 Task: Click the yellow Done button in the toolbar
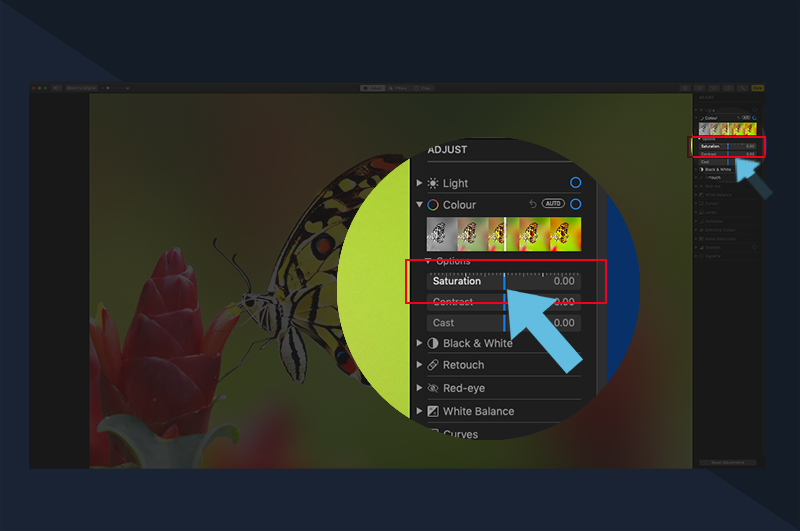click(757, 88)
